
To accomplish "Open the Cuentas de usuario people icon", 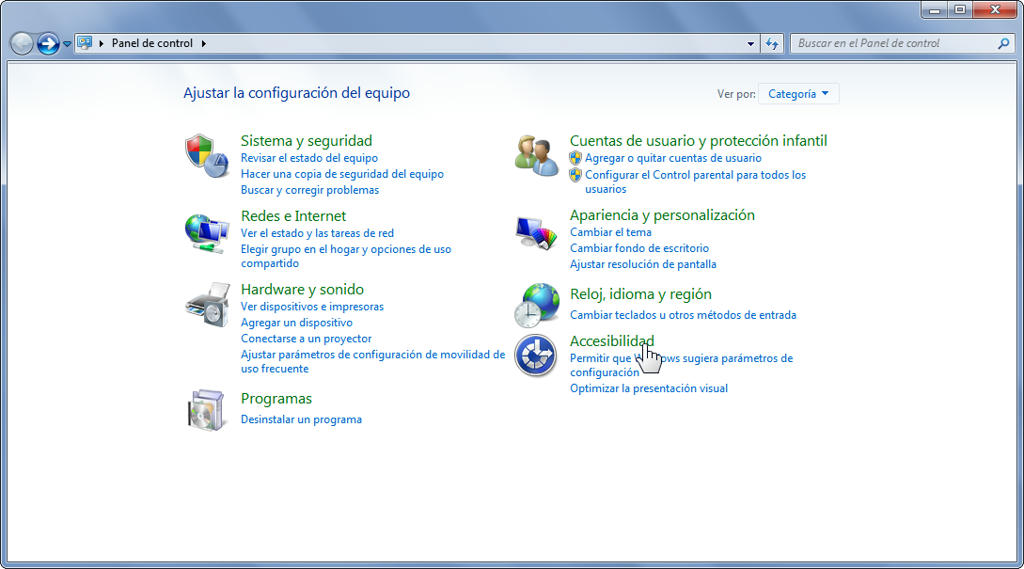I will coord(537,155).
